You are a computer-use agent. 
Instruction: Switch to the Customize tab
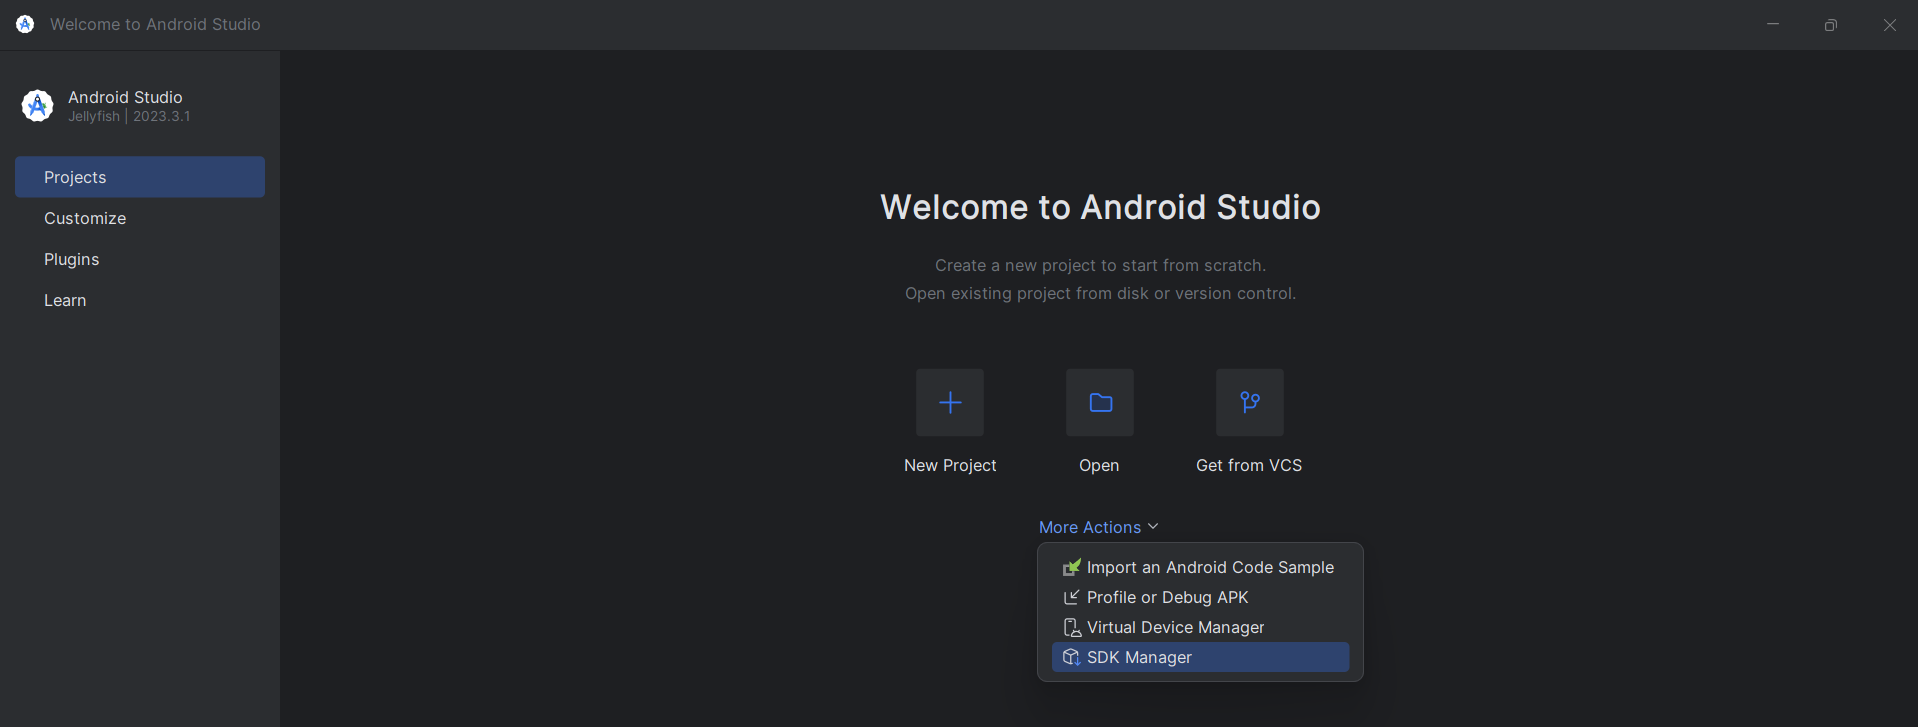[140, 218]
